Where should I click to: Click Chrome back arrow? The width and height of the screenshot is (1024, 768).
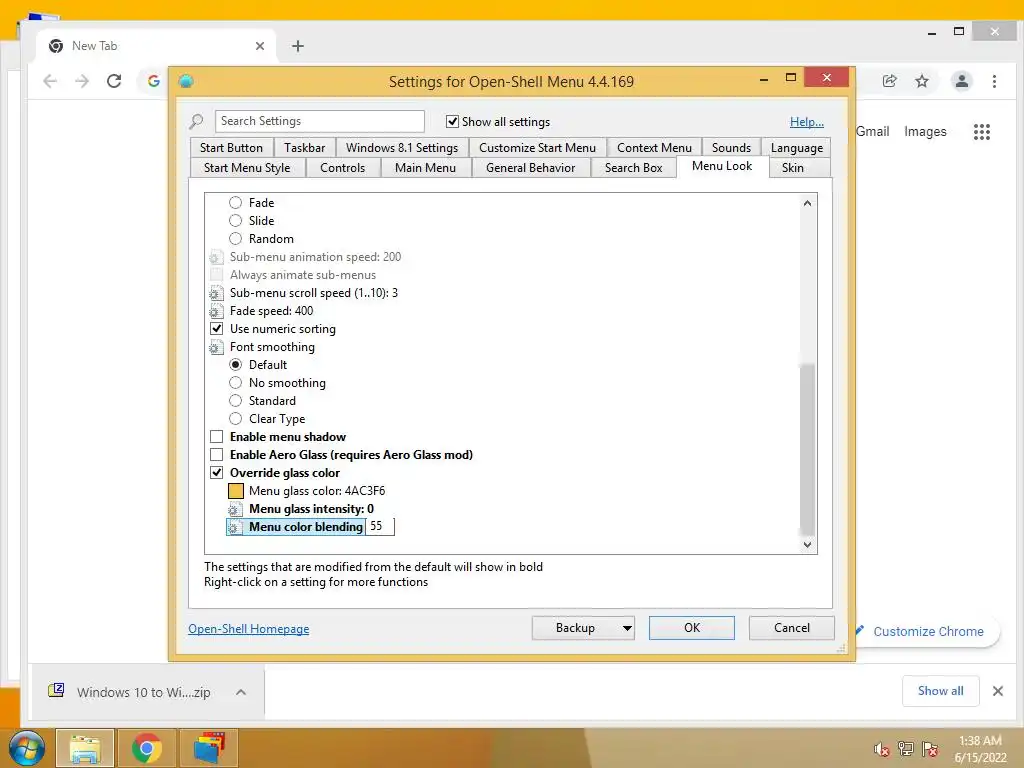(50, 81)
